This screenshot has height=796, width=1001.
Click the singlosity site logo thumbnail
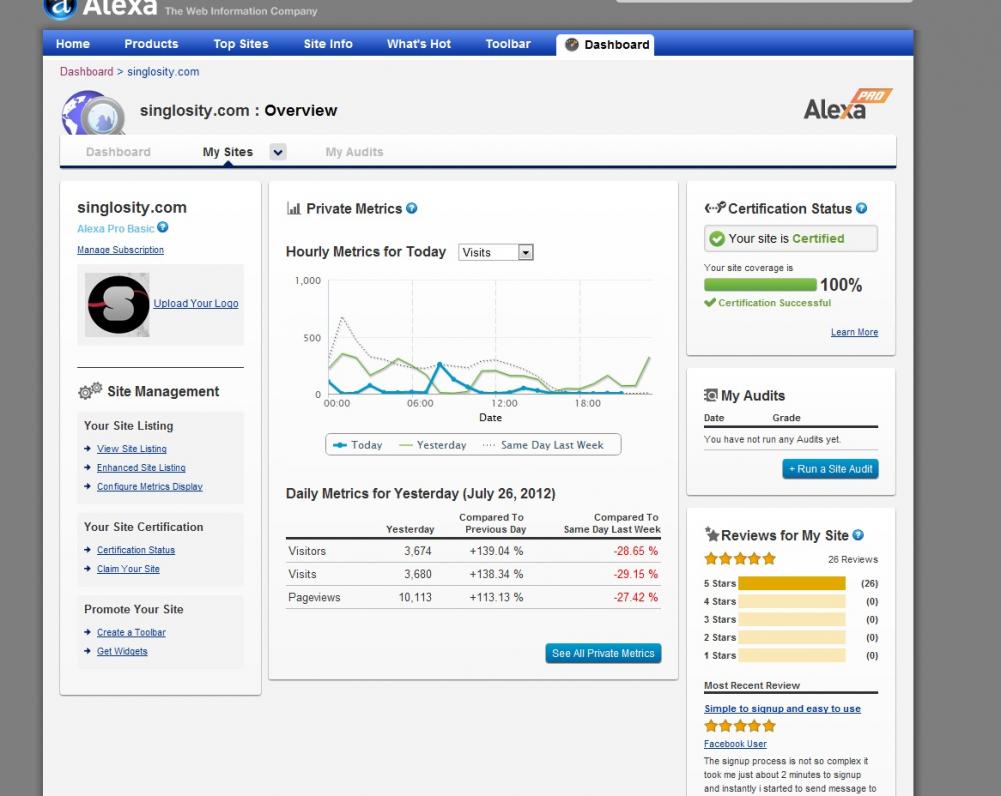click(117, 305)
